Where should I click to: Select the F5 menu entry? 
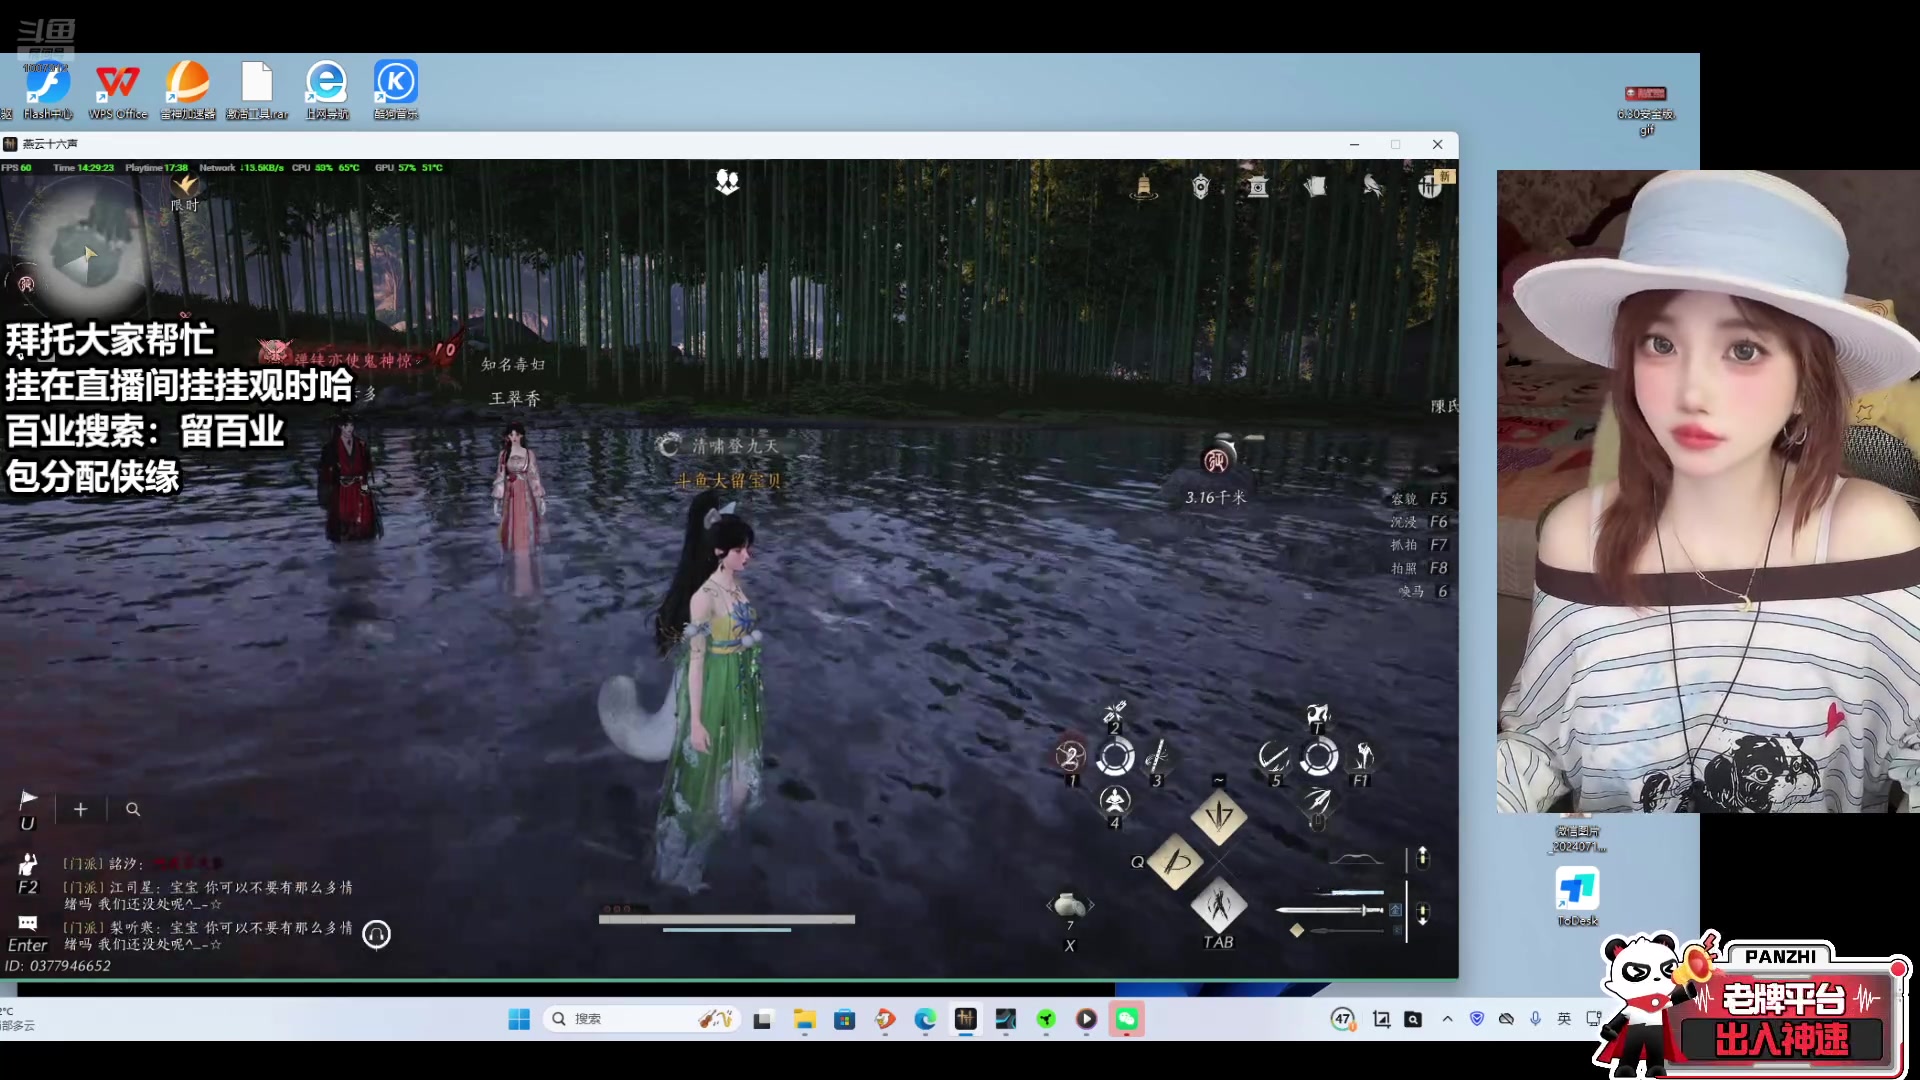click(1419, 498)
